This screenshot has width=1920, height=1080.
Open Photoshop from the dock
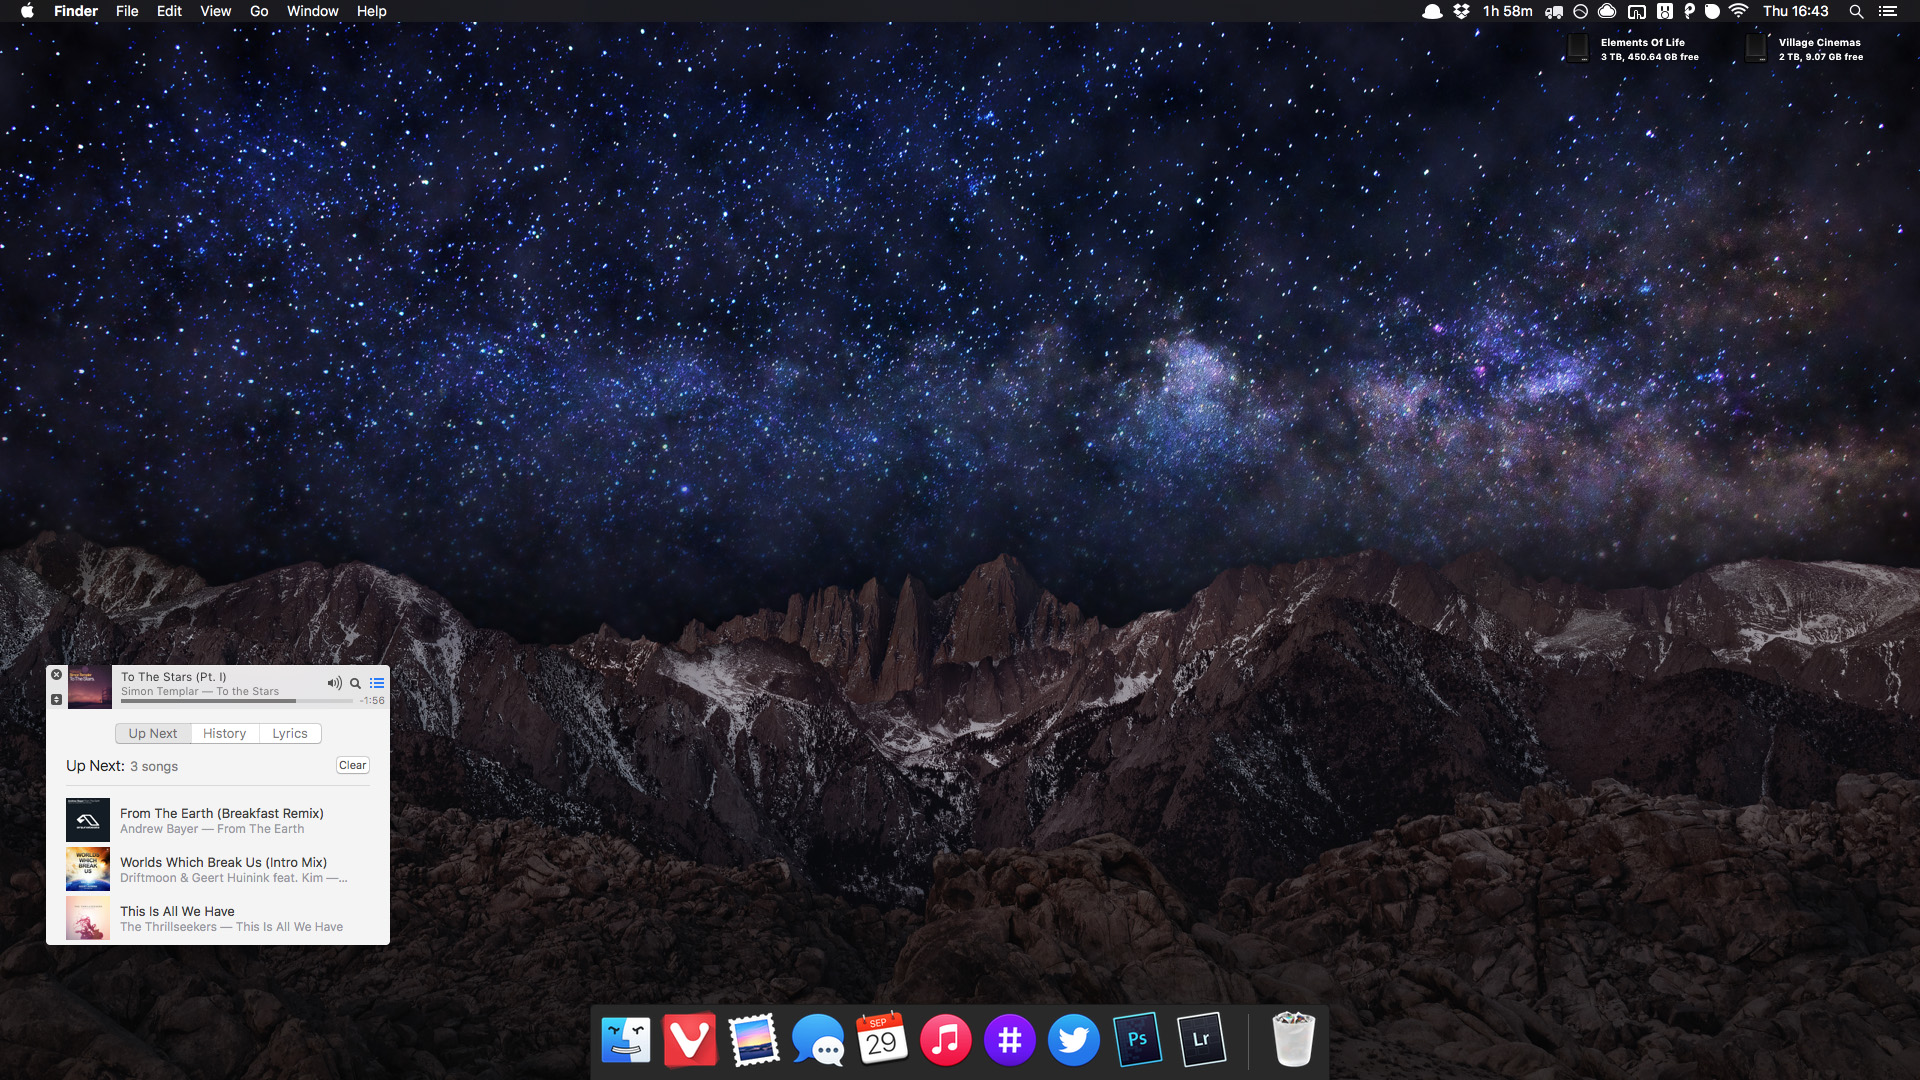coord(1137,1040)
